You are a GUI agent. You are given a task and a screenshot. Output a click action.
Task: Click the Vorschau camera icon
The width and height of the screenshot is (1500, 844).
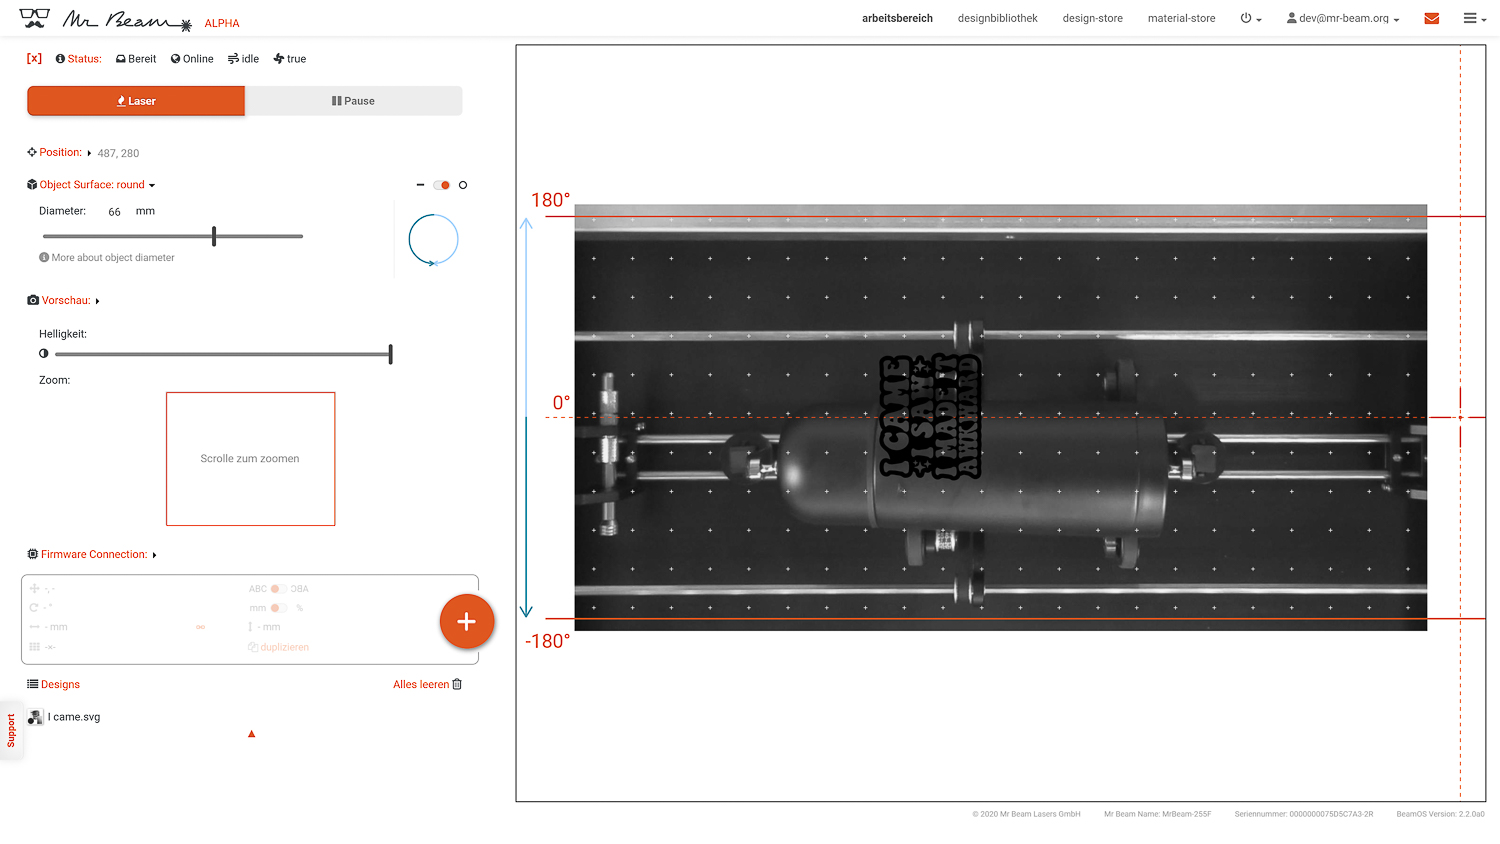point(33,300)
